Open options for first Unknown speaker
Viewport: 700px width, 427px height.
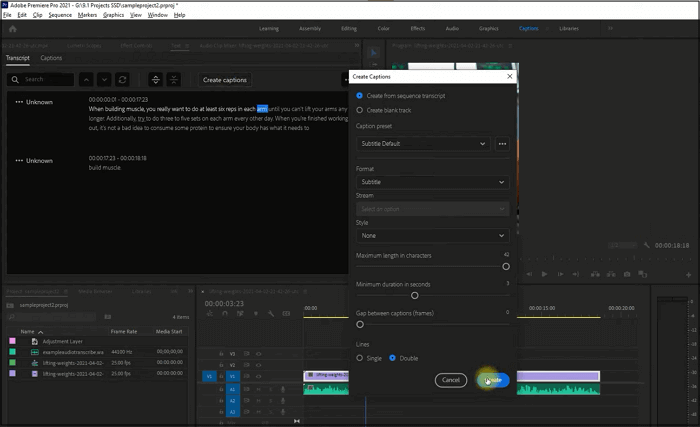tap(19, 102)
